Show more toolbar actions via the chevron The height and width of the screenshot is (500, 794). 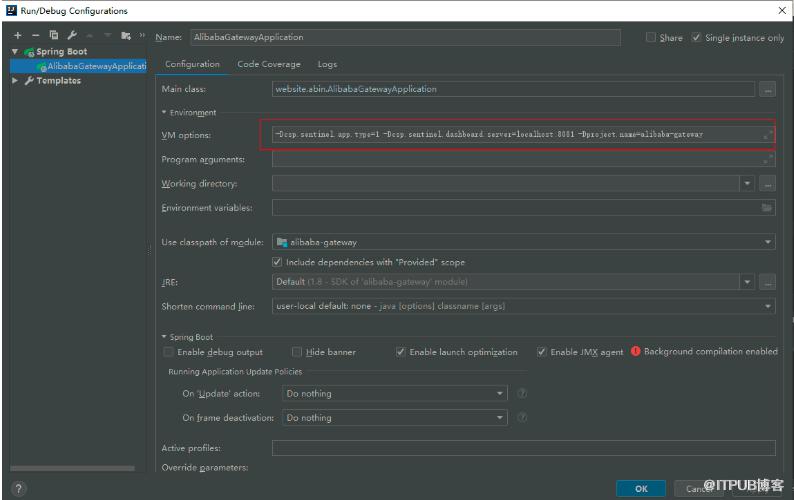point(142,35)
